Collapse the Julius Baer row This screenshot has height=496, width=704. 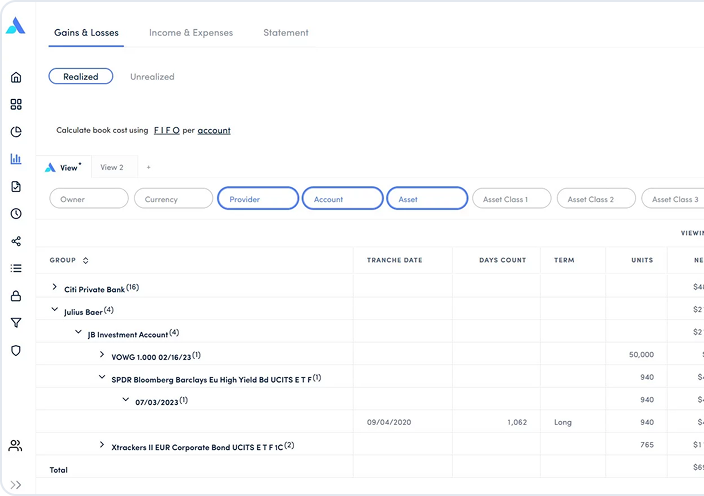[x=54, y=309]
